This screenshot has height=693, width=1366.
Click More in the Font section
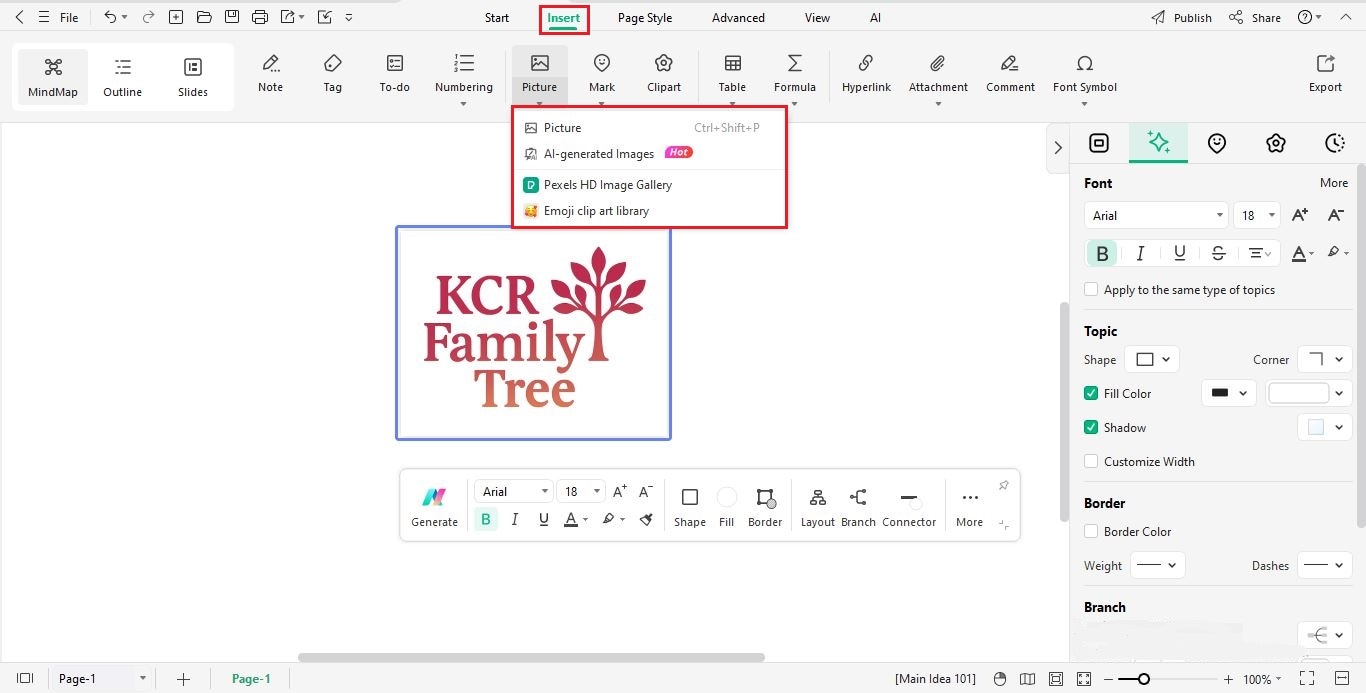pos(1333,182)
